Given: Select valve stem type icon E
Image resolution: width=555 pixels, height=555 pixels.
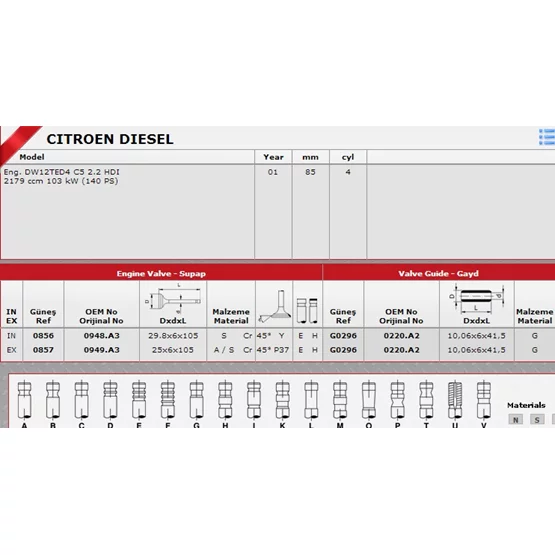Looking at the screenshot, I should click(139, 400).
